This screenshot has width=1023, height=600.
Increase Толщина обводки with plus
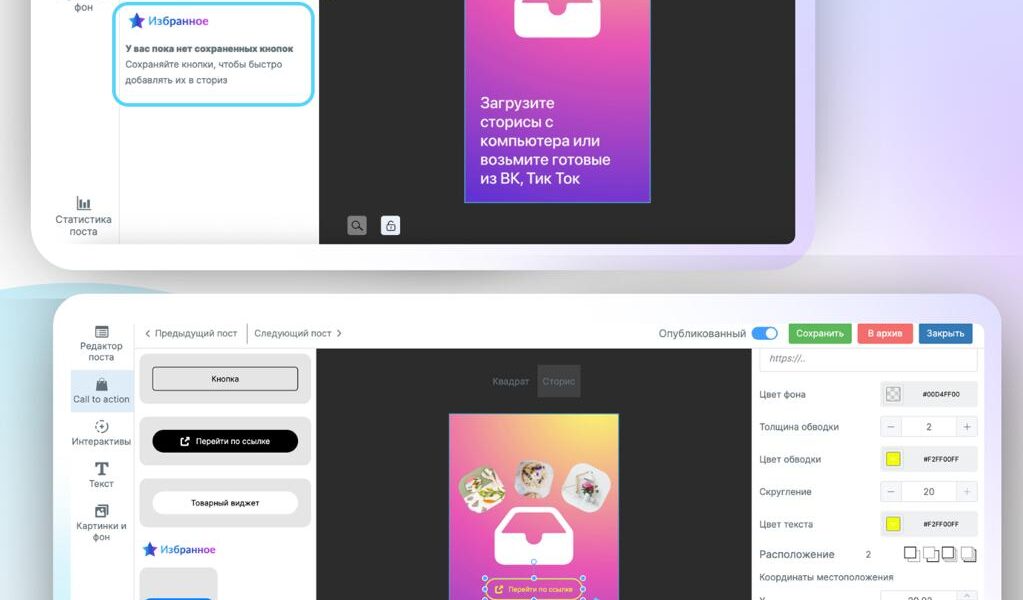[967, 427]
